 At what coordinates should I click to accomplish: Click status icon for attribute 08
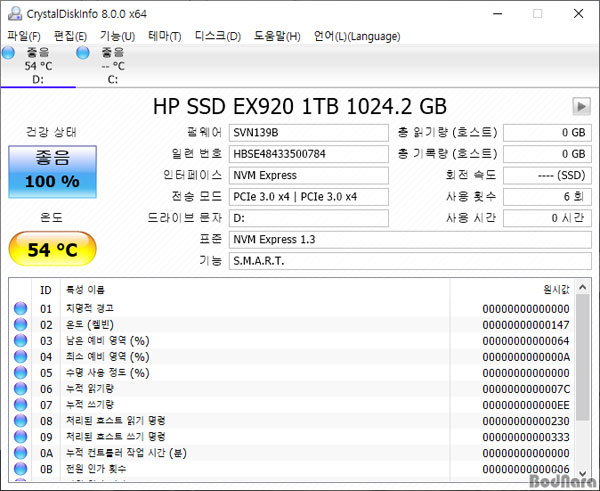pyautogui.click(x=21, y=421)
